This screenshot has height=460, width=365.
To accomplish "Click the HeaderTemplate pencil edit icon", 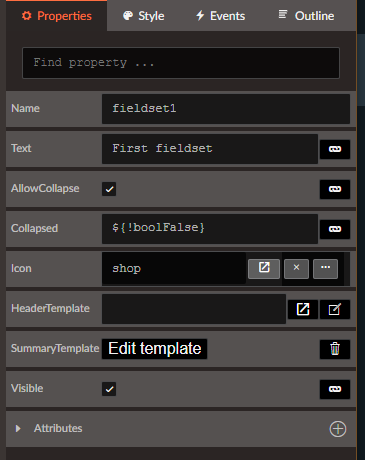I will [335, 309].
